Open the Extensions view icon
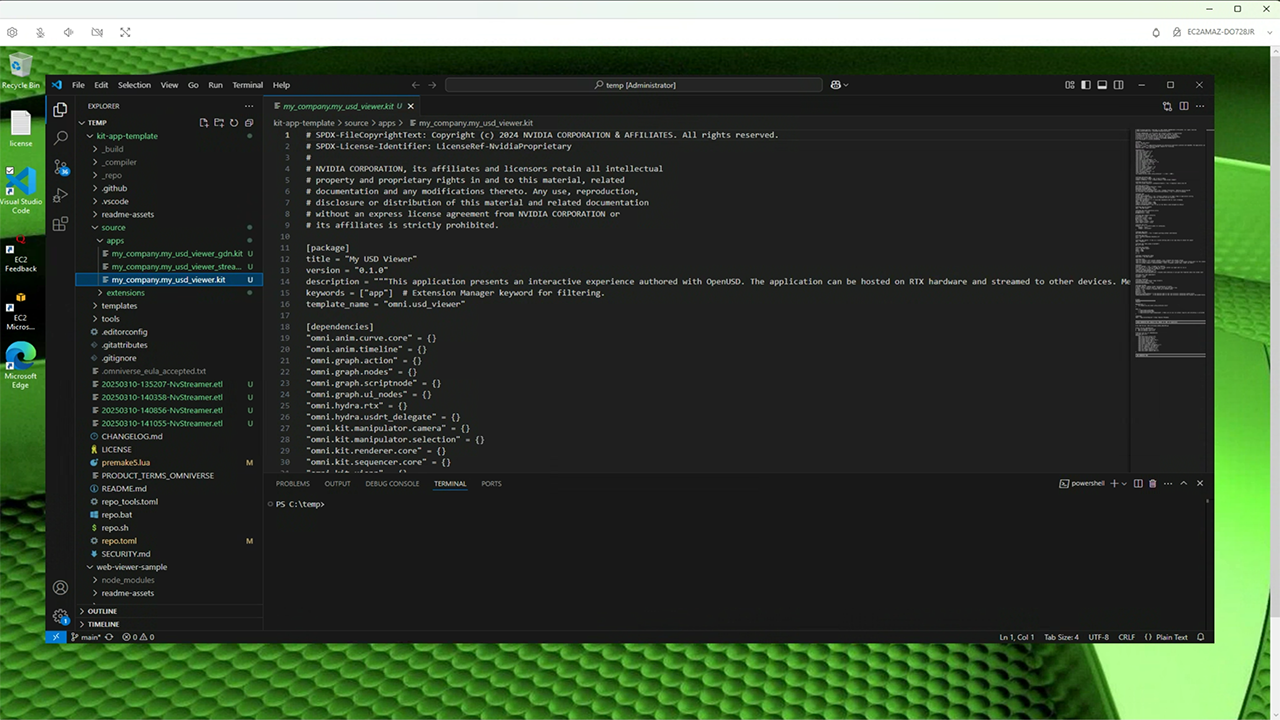The image size is (1280, 720). (61, 224)
